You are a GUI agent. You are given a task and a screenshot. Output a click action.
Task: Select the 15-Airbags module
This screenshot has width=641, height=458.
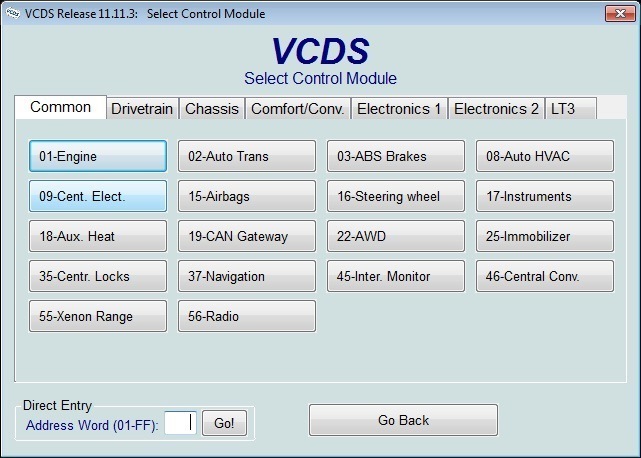pyautogui.click(x=247, y=196)
